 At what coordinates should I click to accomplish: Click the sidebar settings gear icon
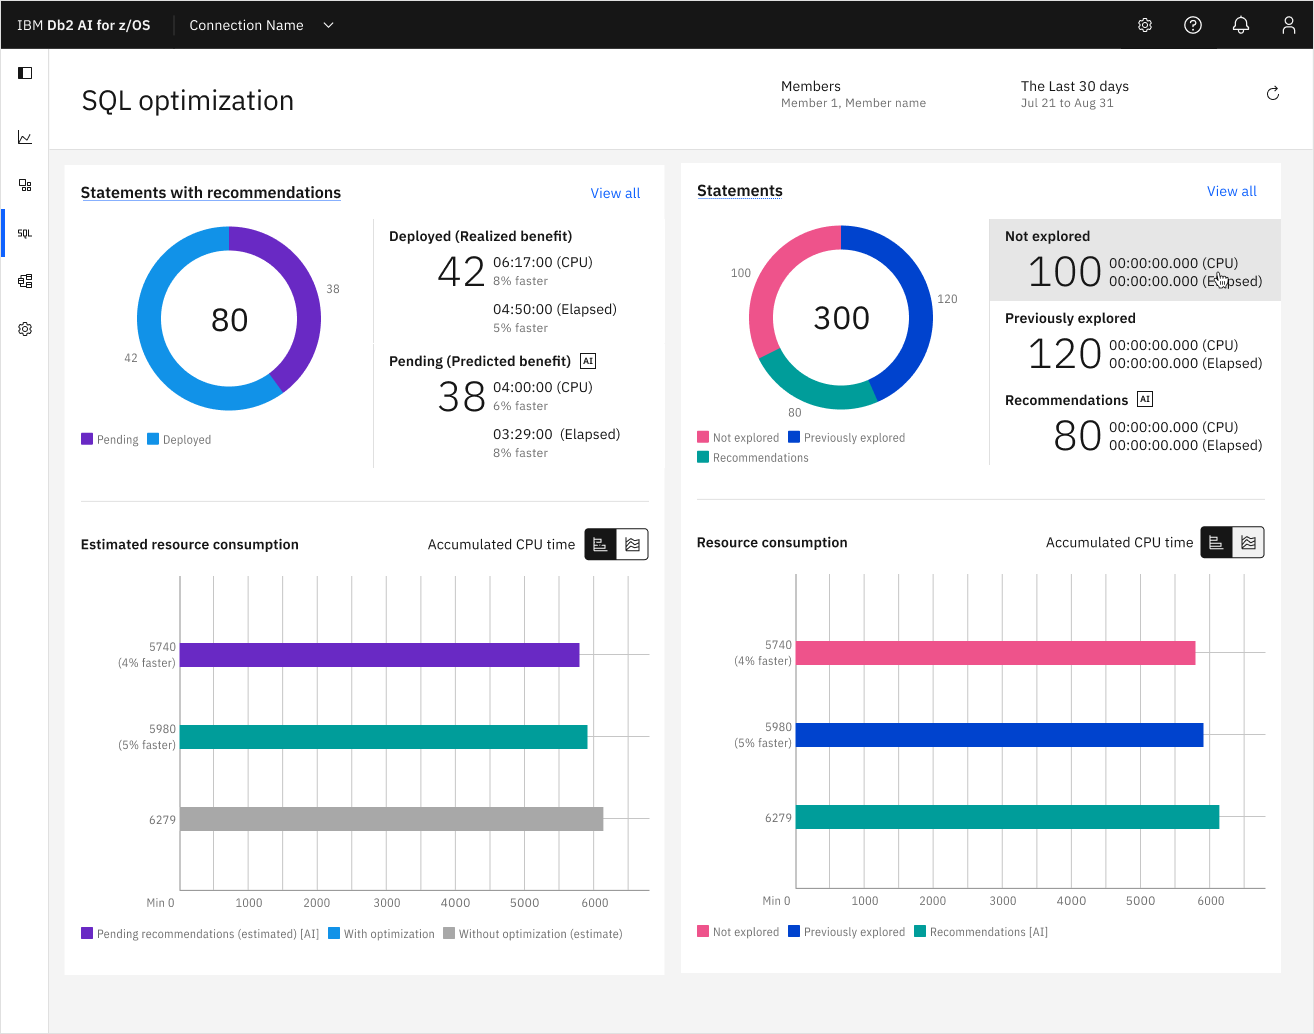[25, 329]
